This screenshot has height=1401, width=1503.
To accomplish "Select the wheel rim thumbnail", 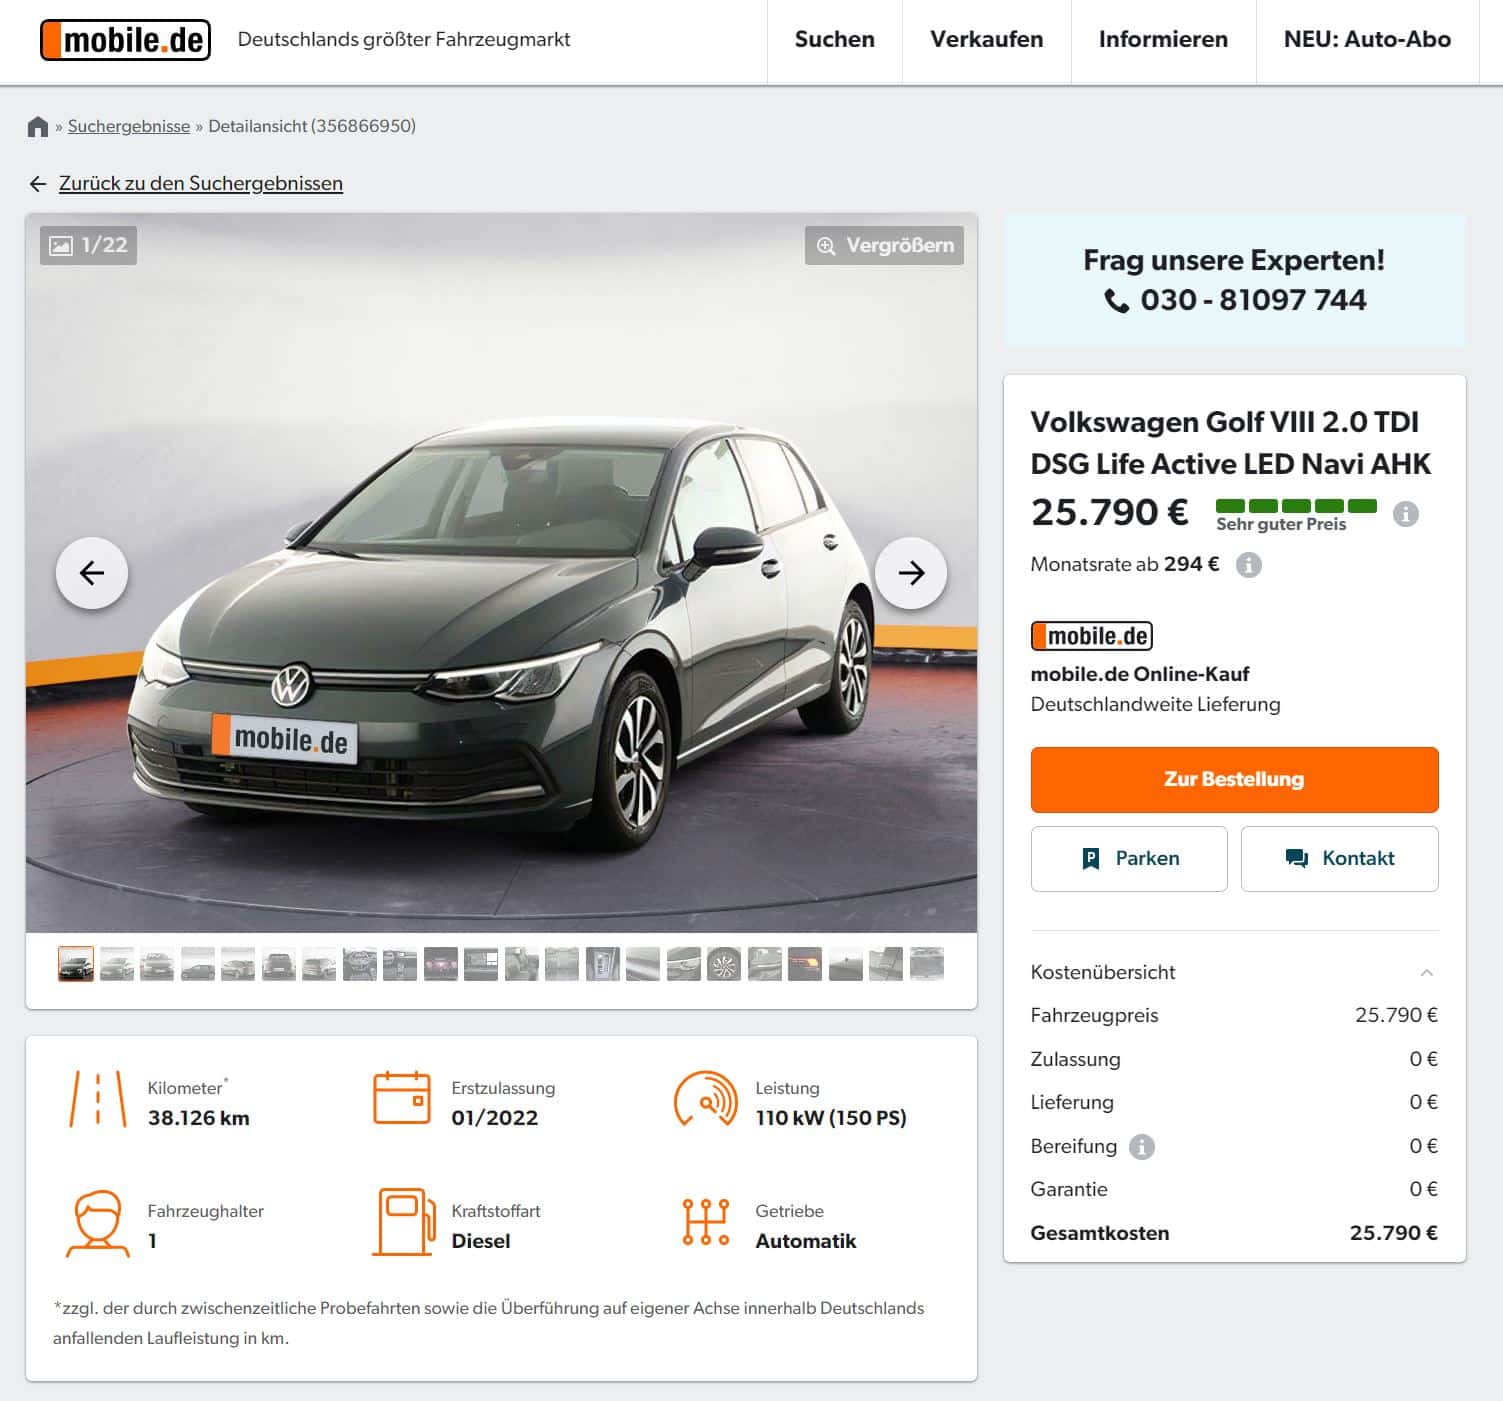I will (724, 964).
